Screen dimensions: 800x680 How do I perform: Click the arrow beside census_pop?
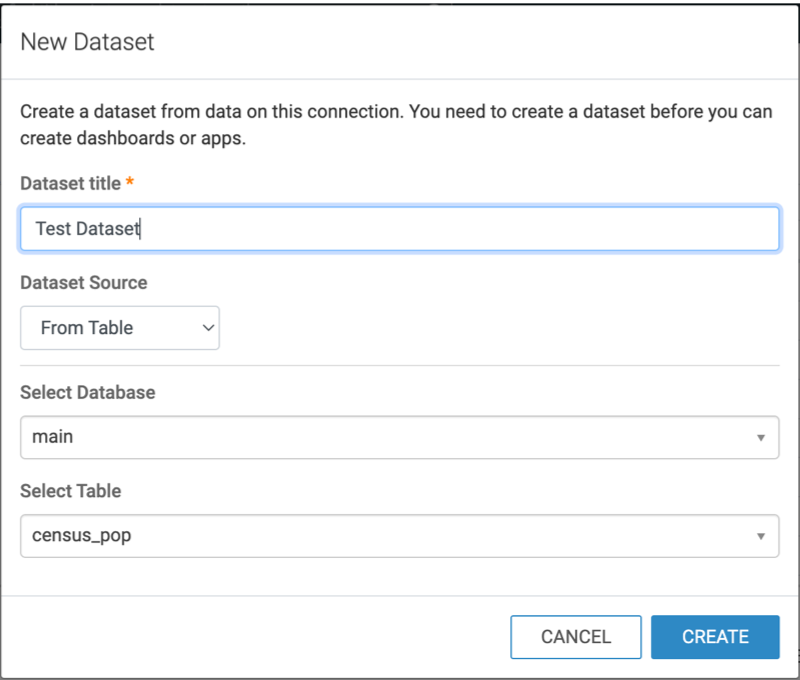pos(761,536)
